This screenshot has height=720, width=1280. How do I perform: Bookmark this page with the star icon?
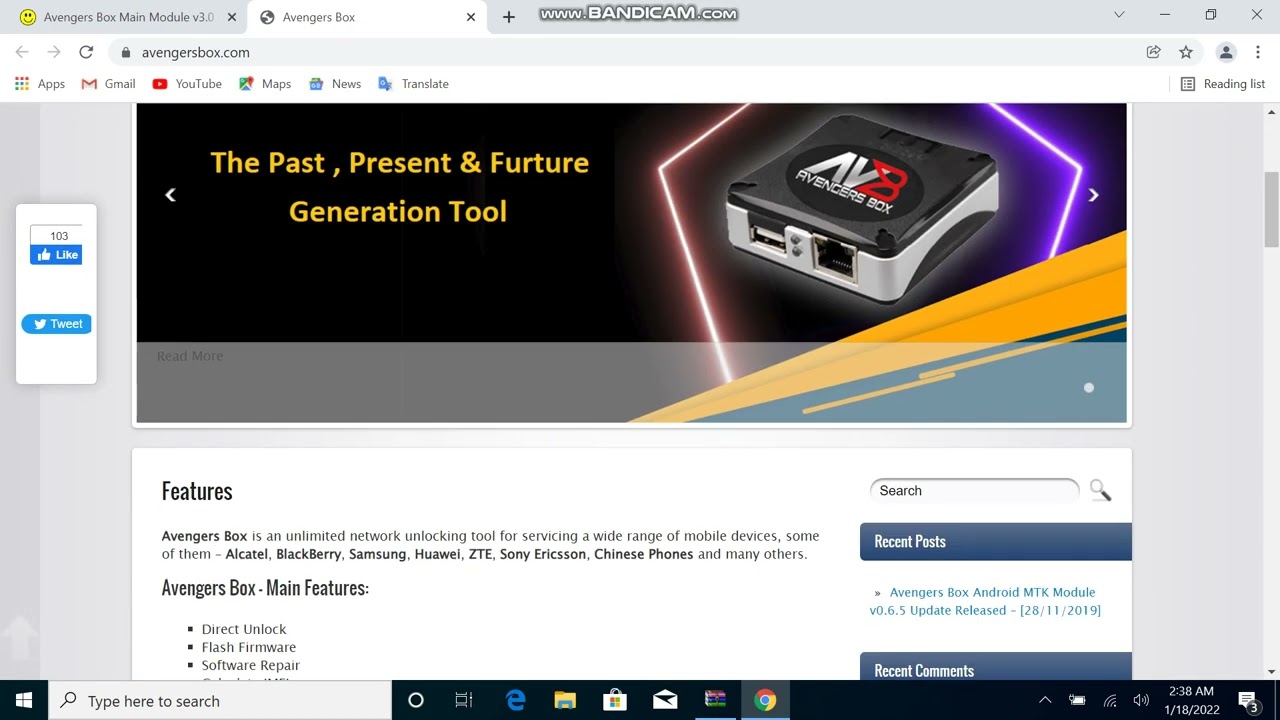point(1186,52)
